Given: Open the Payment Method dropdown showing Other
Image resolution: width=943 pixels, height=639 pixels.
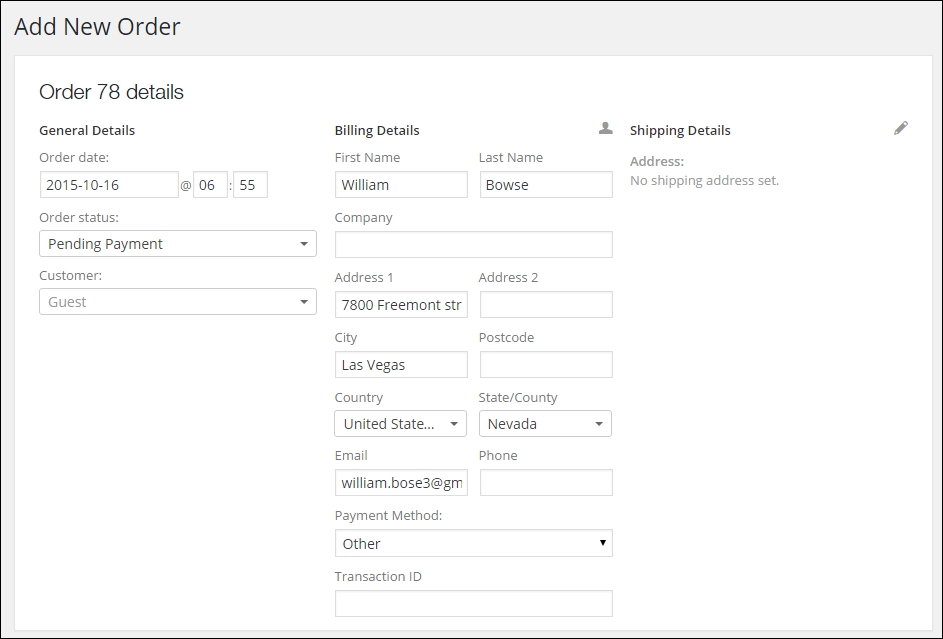Looking at the screenshot, I should 473,543.
